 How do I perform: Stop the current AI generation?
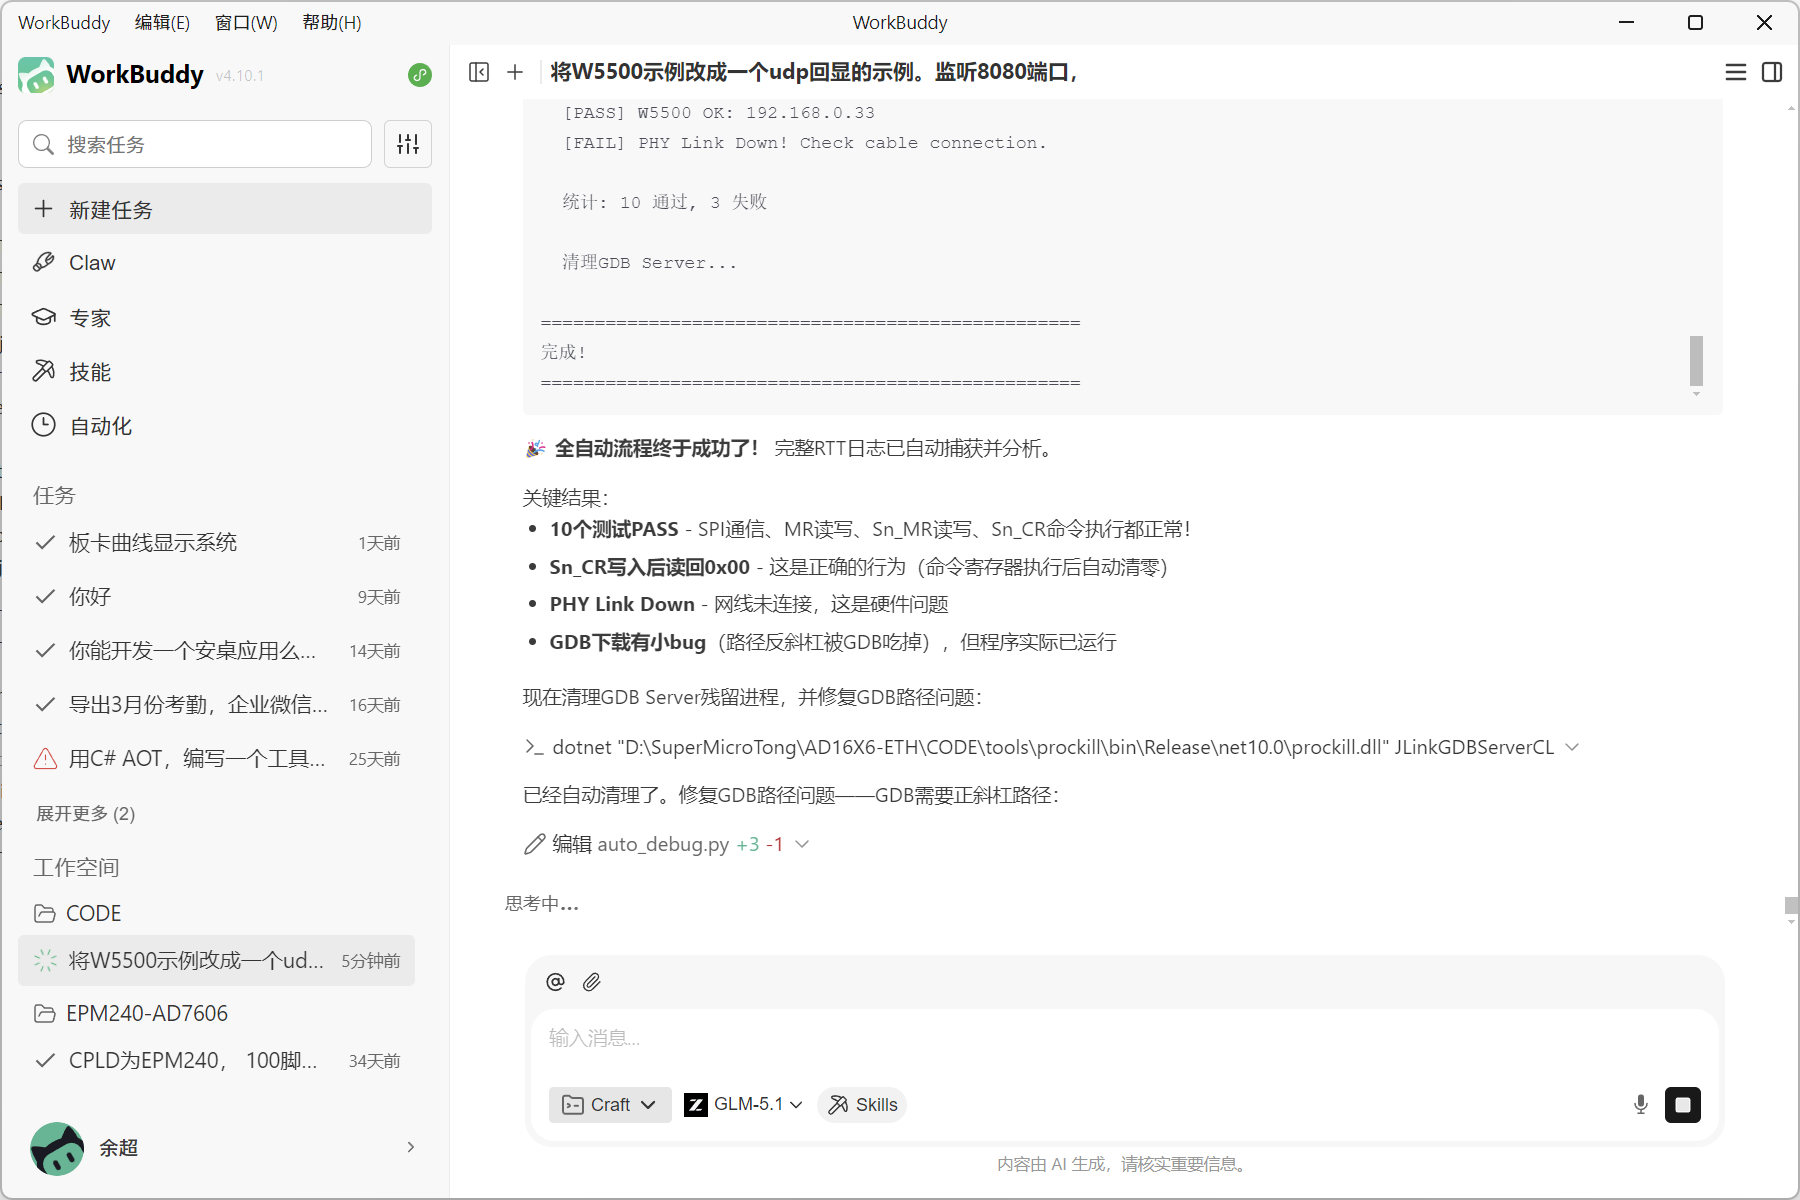coord(1683,1105)
